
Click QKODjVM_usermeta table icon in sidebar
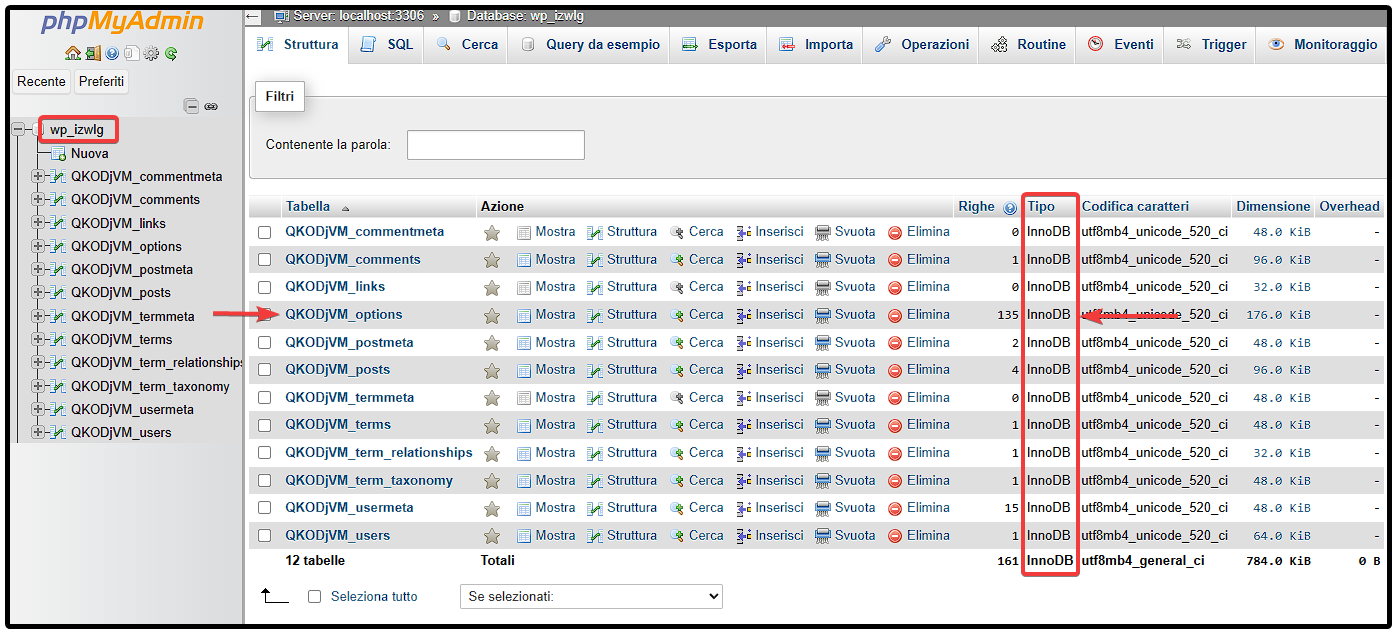click(x=58, y=409)
